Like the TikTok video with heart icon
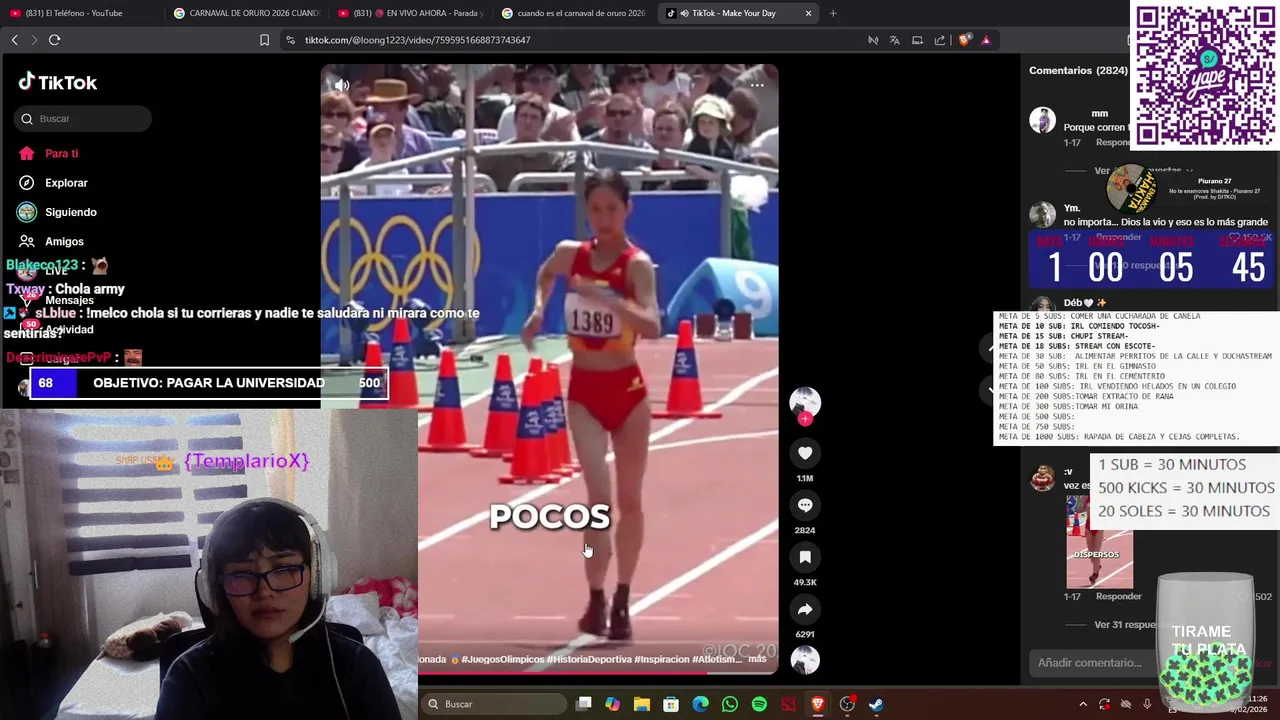Viewport: 1280px width, 720px height. point(805,453)
